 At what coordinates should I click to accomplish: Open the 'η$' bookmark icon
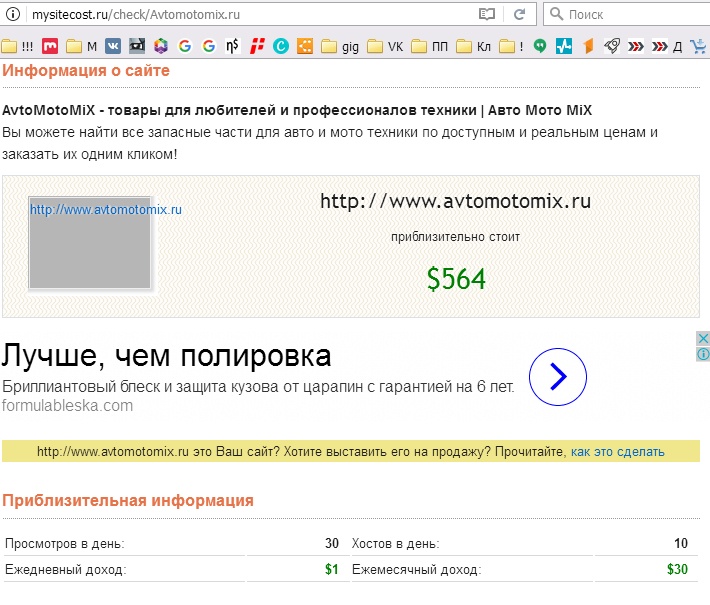click(x=232, y=46)
